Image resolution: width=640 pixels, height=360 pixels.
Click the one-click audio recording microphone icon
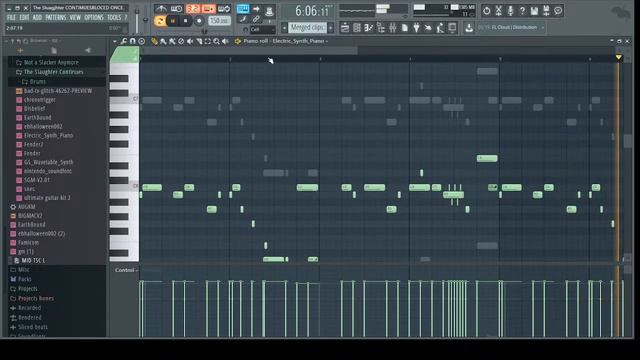pyautogui.click(x=510, y=11)
